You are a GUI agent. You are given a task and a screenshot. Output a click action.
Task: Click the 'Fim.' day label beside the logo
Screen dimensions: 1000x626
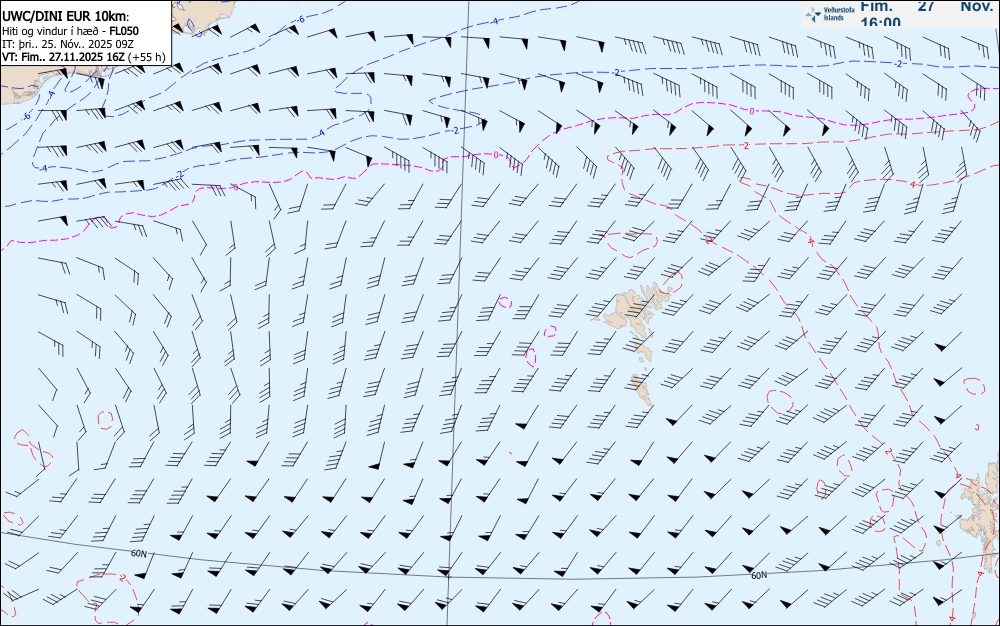876,6
